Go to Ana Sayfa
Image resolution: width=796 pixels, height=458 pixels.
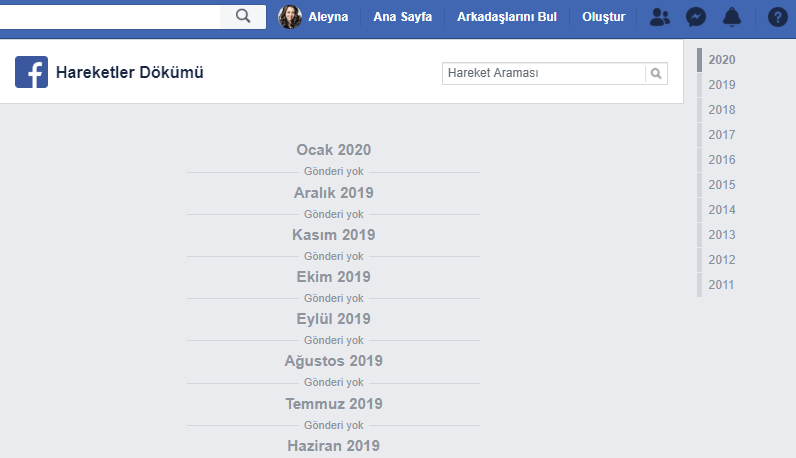tap(403, 17)
